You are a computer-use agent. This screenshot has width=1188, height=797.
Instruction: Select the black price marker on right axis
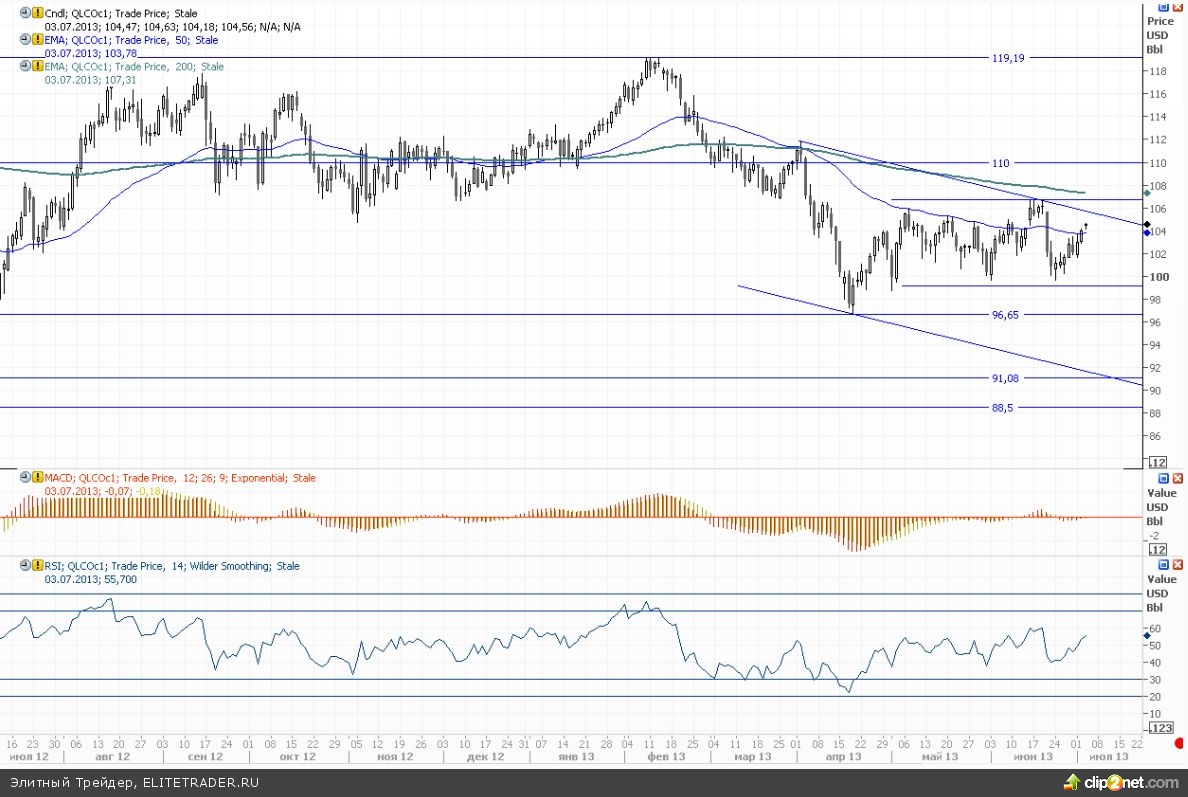(x=1146, y=224)
